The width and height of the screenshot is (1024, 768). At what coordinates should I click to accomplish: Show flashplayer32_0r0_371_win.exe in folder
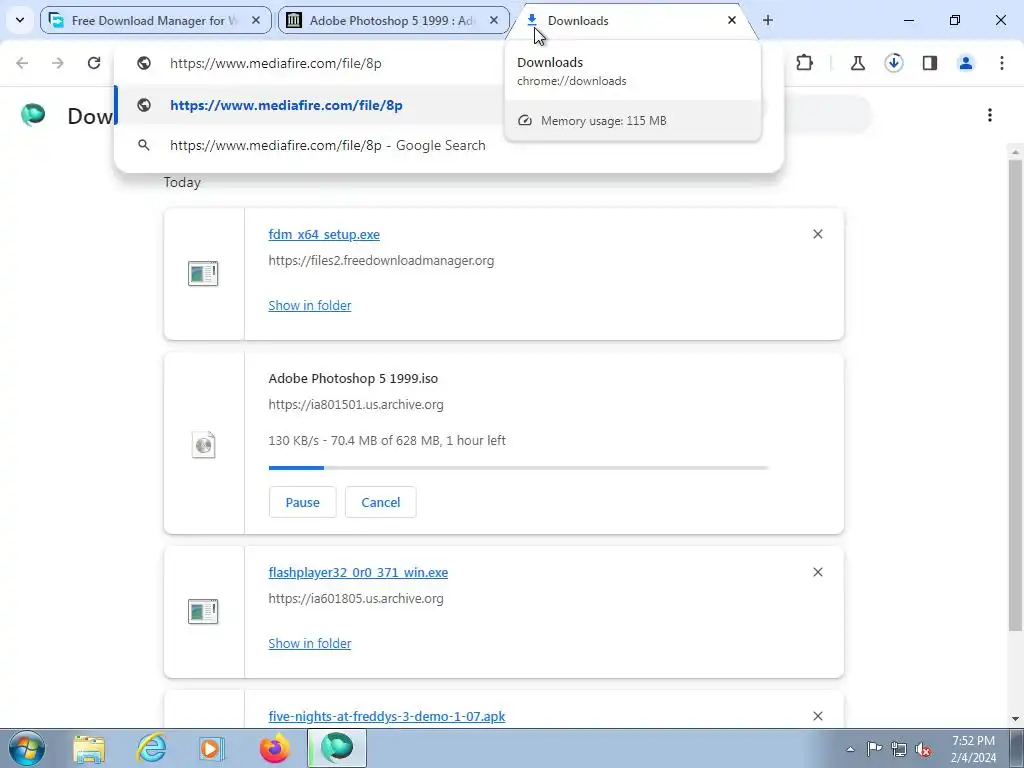(310, 643)
